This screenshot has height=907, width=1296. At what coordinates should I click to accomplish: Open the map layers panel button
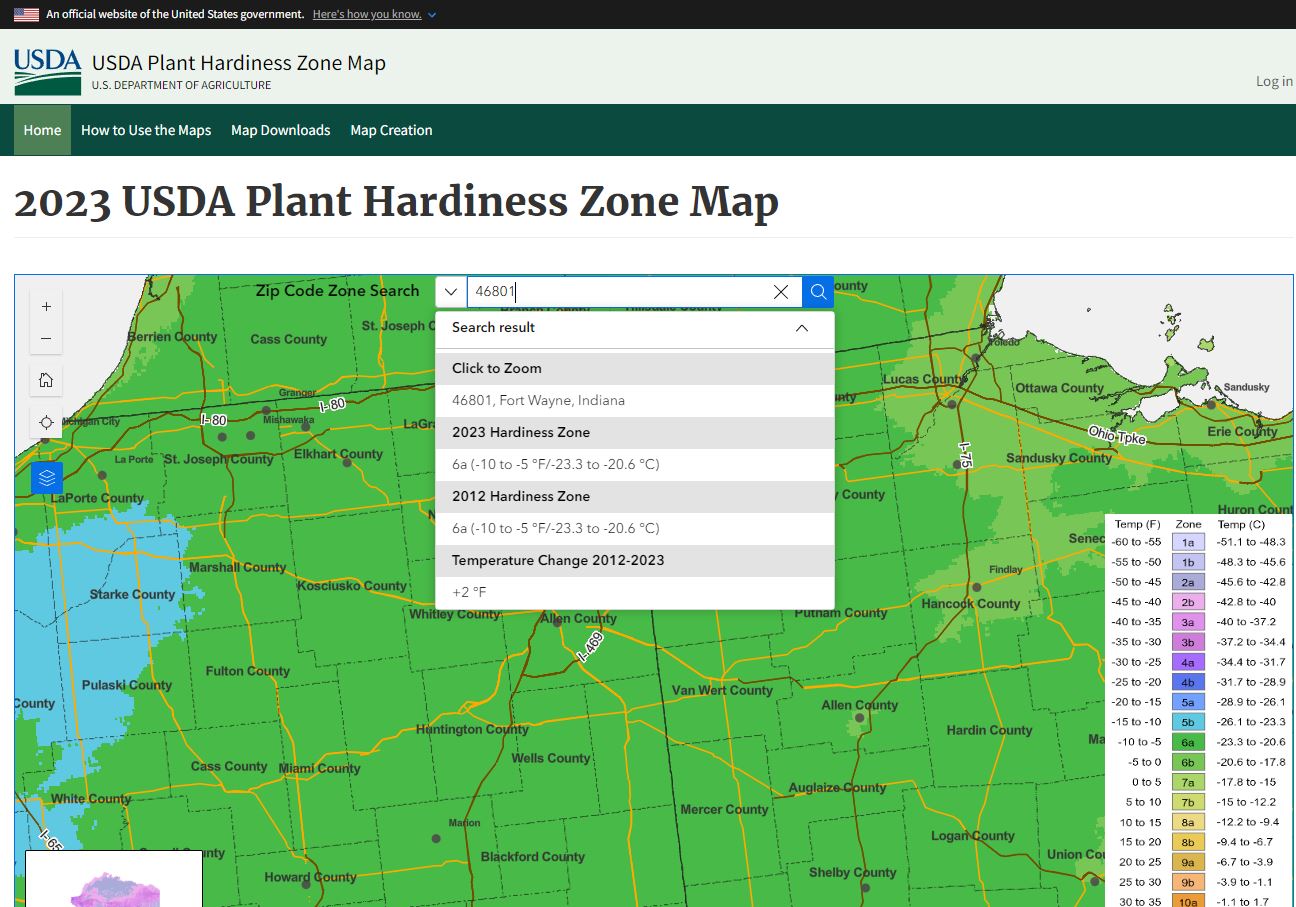(47, 478)
